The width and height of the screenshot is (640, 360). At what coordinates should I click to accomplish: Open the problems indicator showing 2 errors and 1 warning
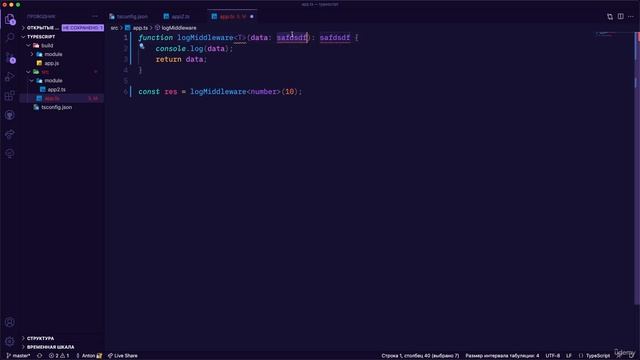click(59, 356)
